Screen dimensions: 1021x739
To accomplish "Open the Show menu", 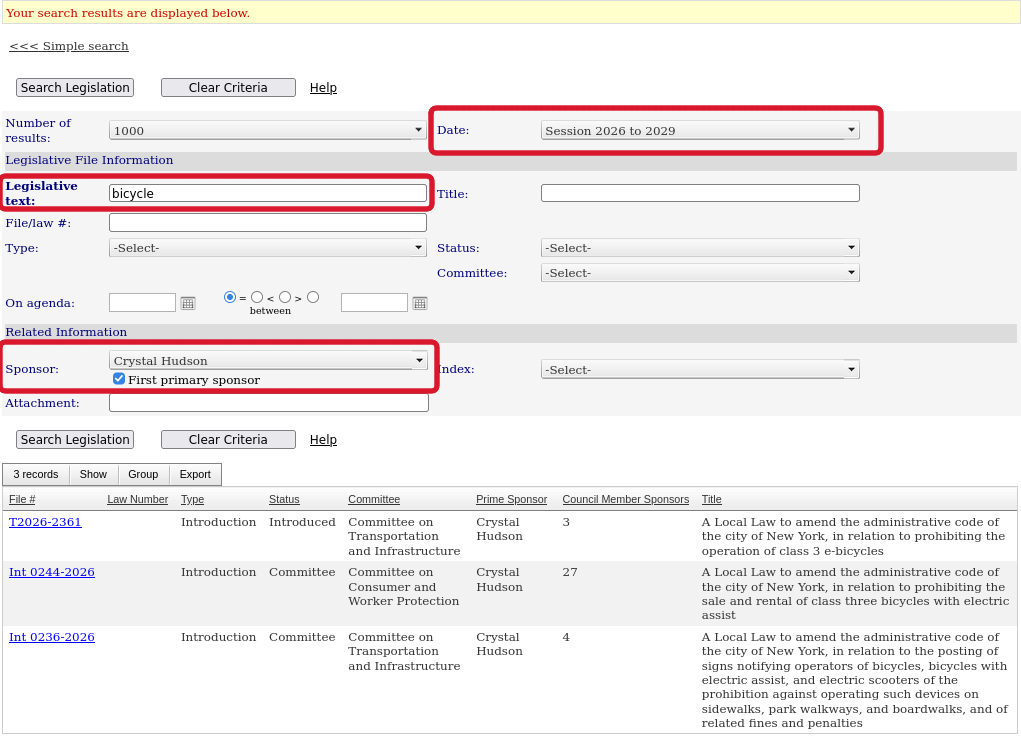I will tap(93, 474).
